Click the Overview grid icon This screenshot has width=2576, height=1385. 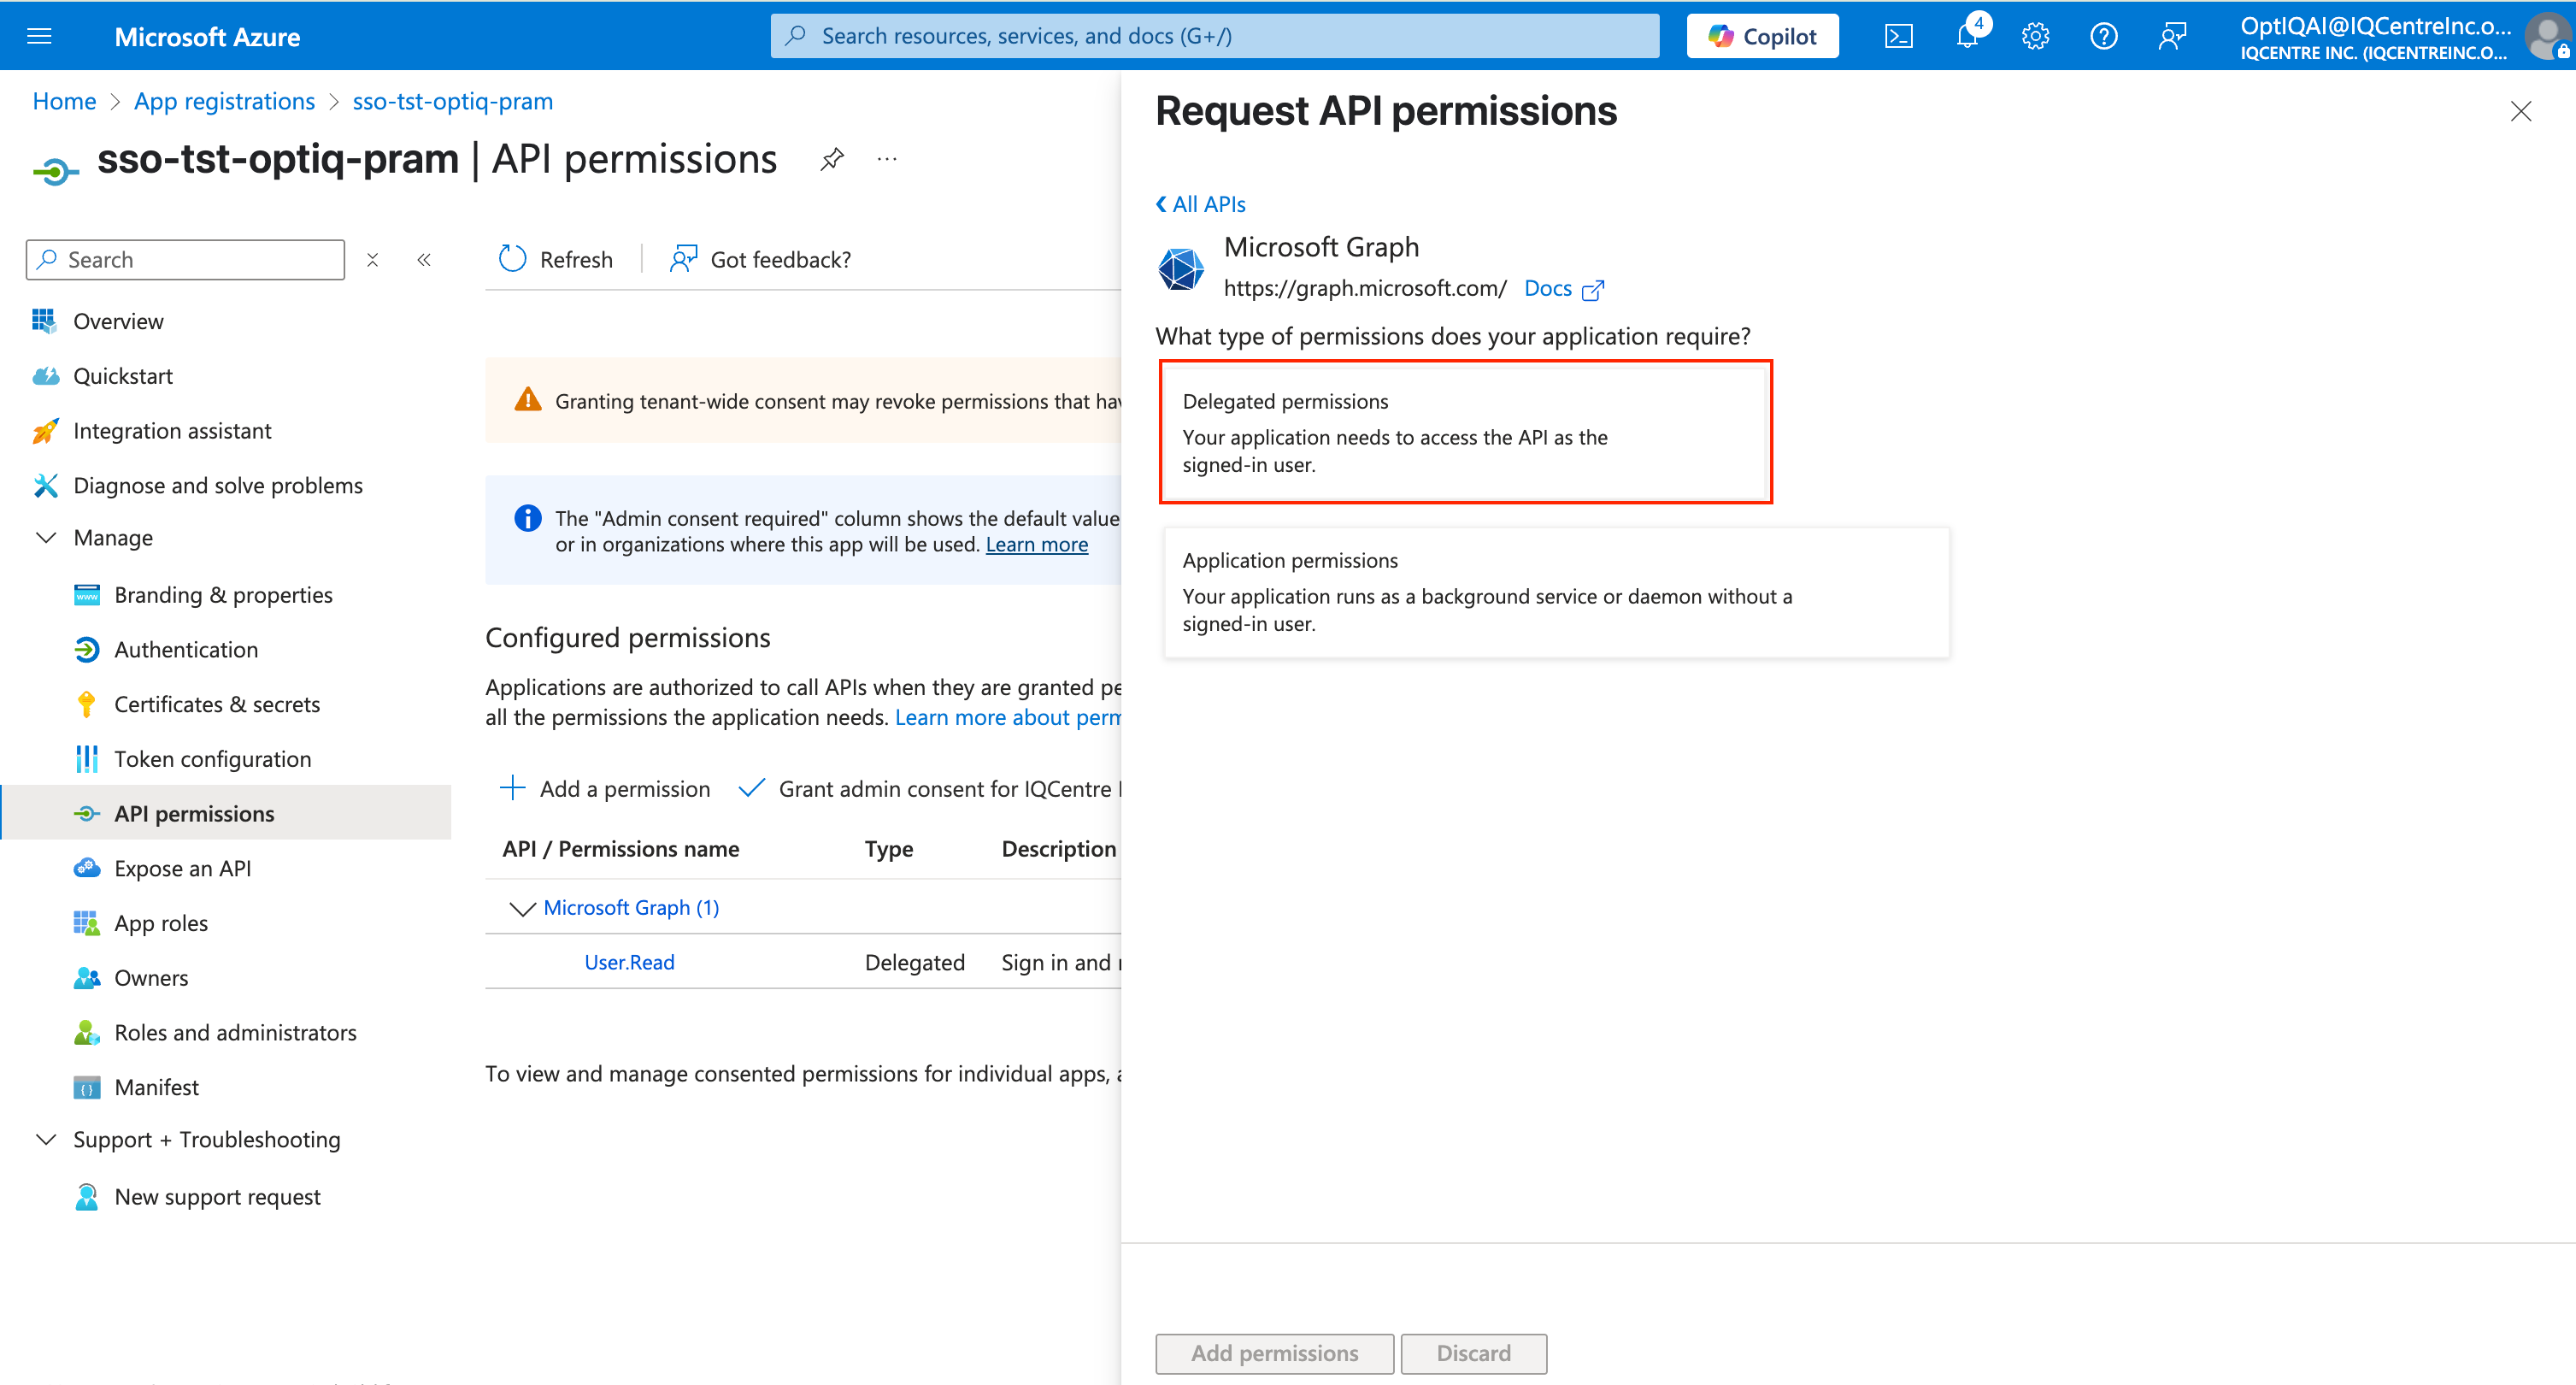(43, 321)
